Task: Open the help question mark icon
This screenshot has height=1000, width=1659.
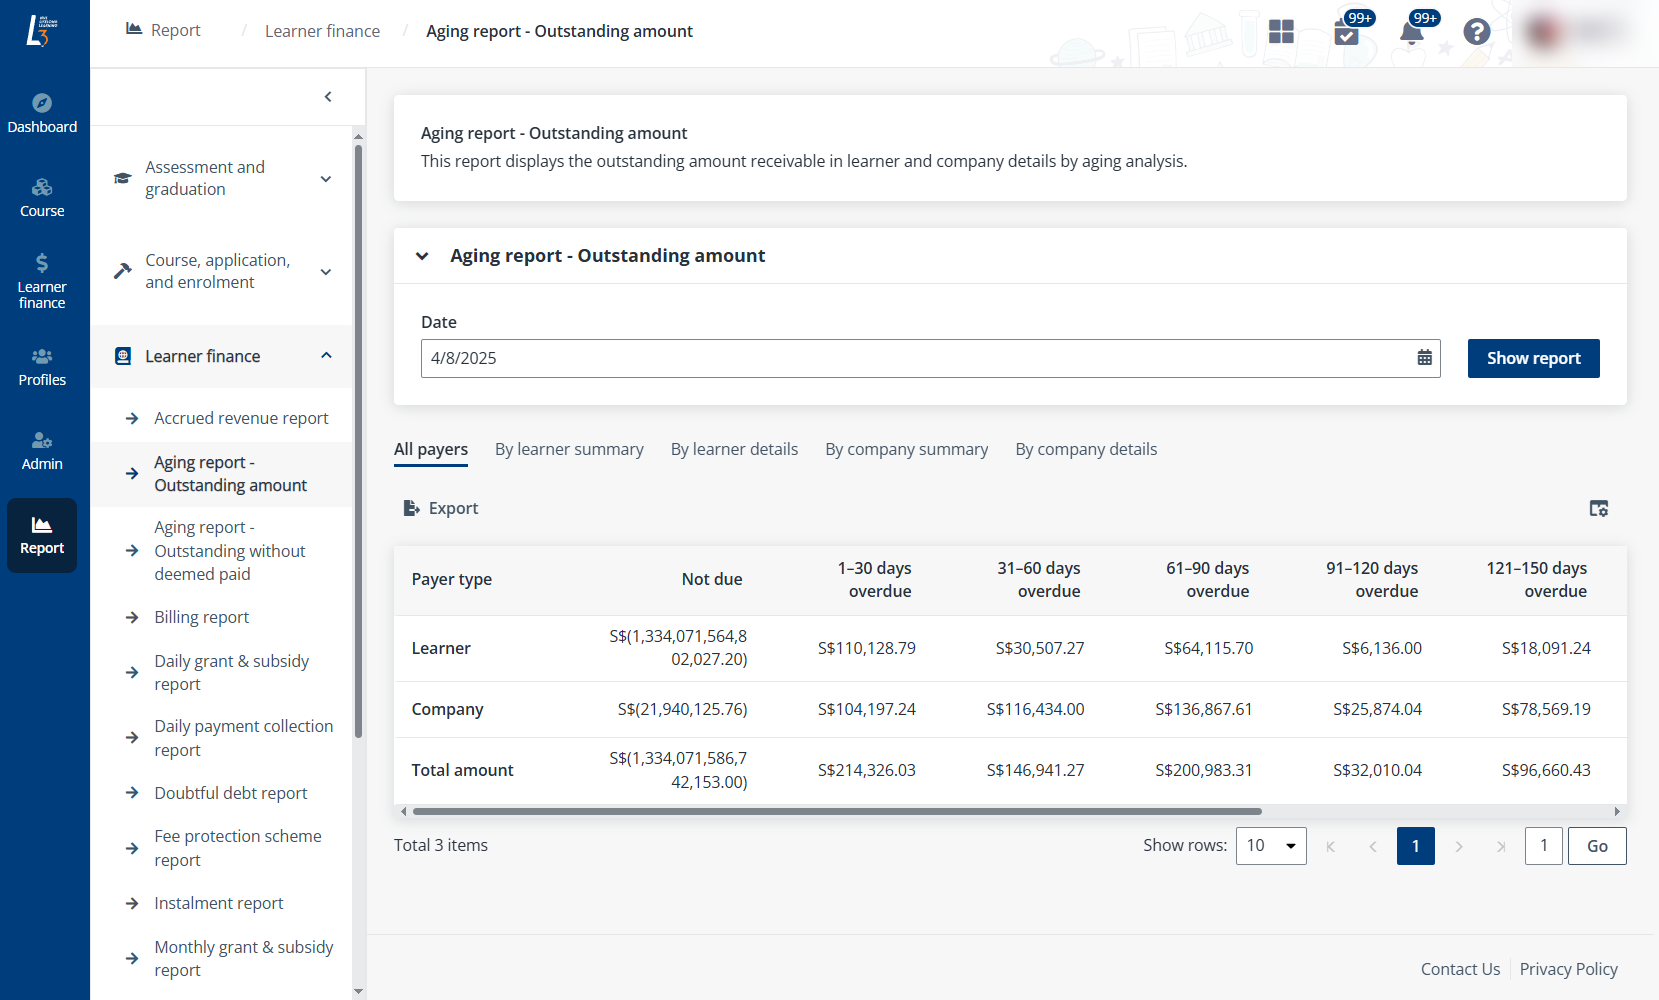Action: pyautogui.click(x=1476, y=32)
